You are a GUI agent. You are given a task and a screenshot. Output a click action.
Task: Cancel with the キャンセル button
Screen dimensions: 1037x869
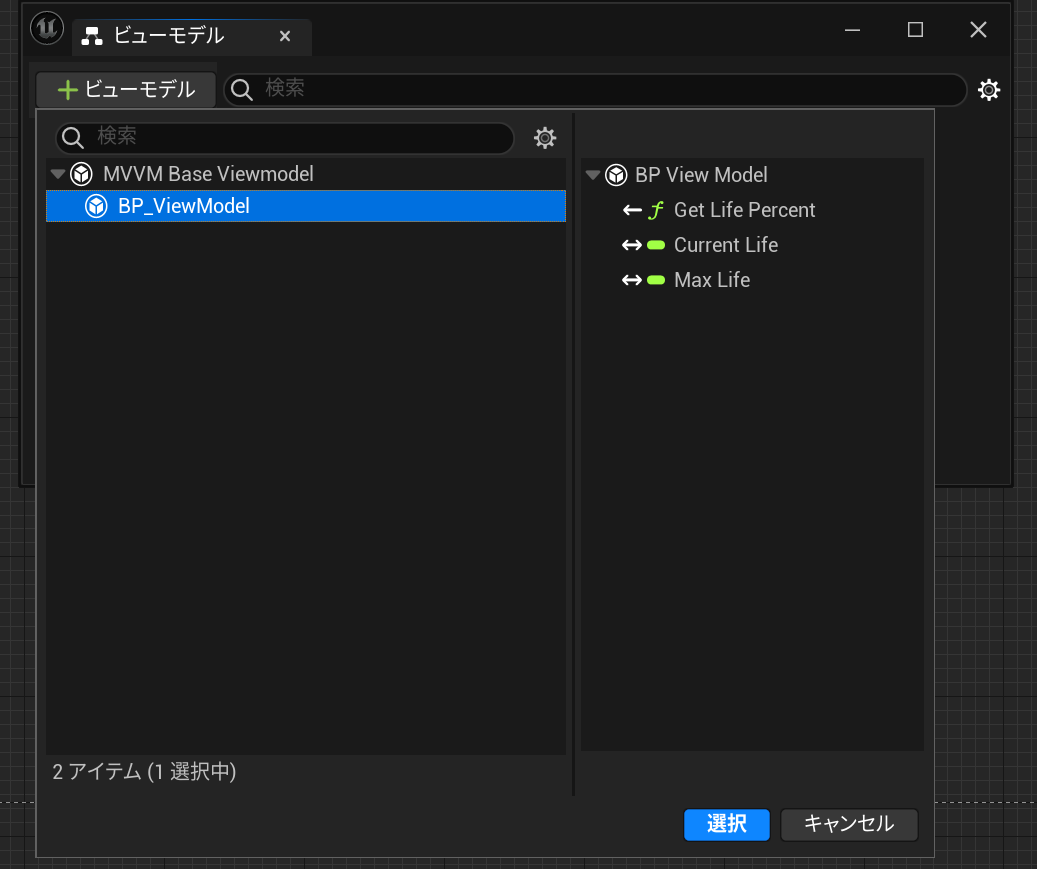tap(849, 825)
